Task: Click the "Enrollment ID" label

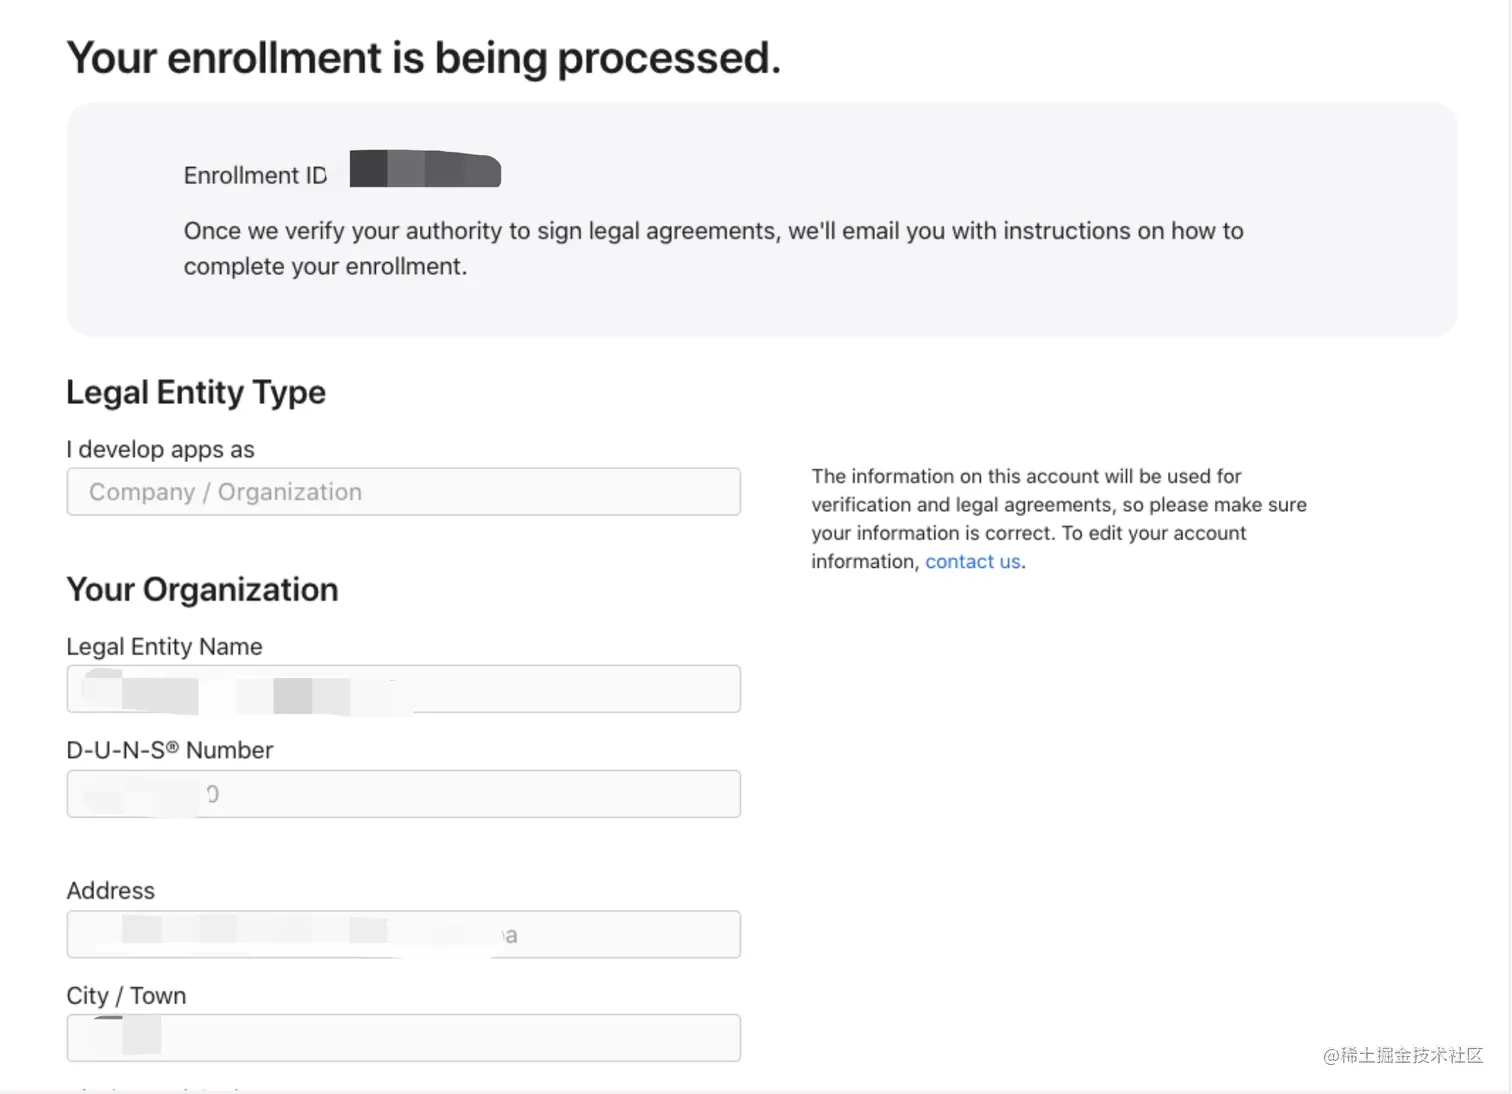Action: [255, 176]
